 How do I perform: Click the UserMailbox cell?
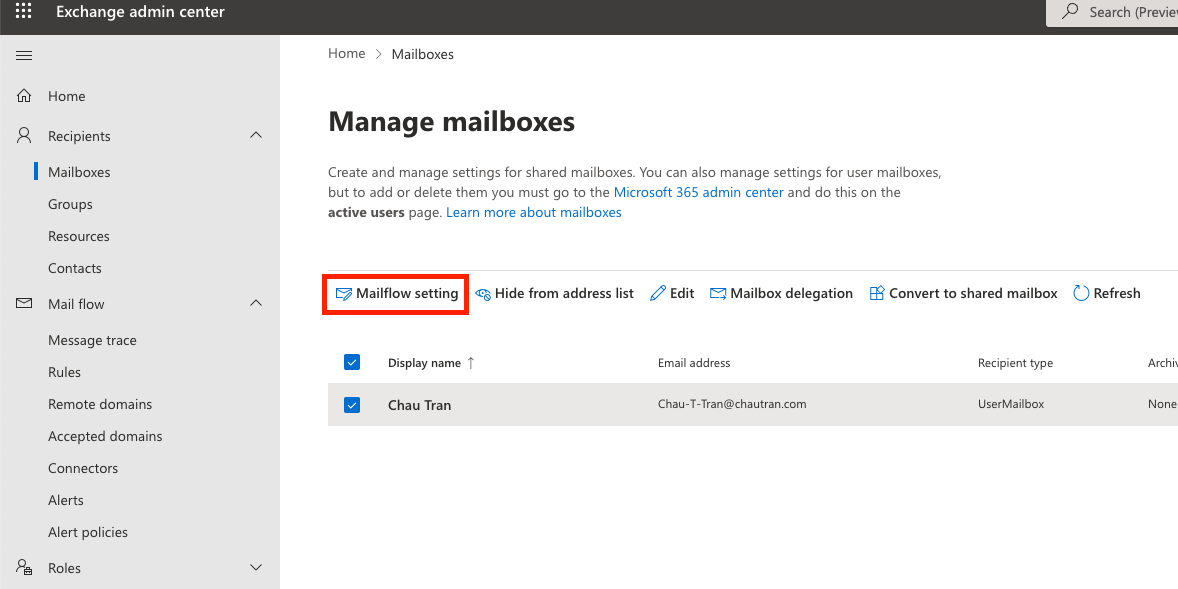click(1010, 404)
